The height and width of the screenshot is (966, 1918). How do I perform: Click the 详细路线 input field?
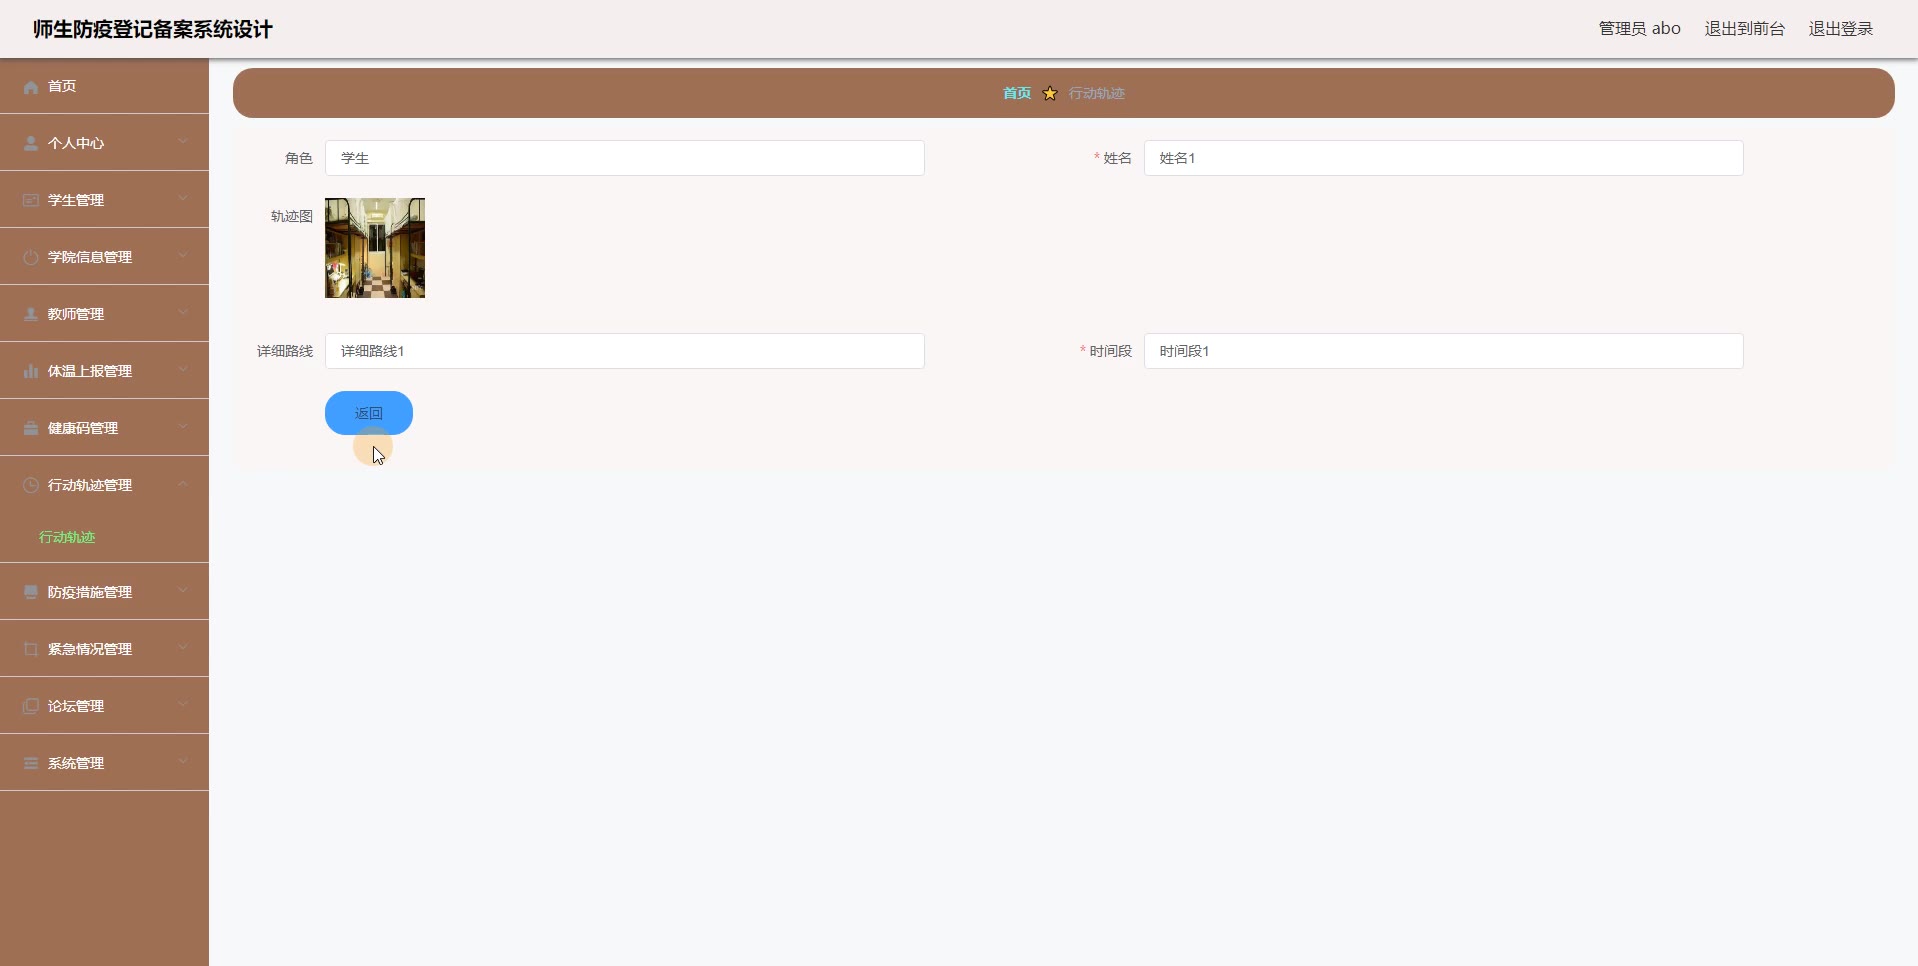point(625,351)
